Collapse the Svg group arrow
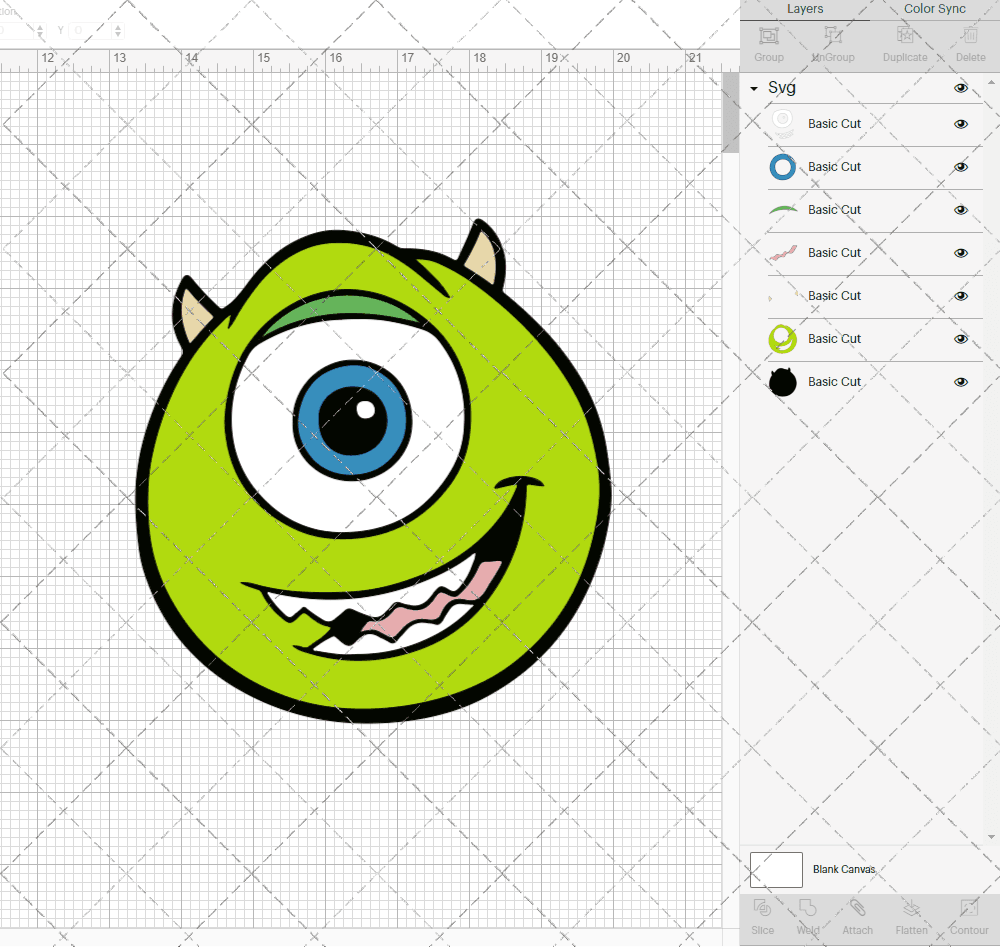 point(754,89)
